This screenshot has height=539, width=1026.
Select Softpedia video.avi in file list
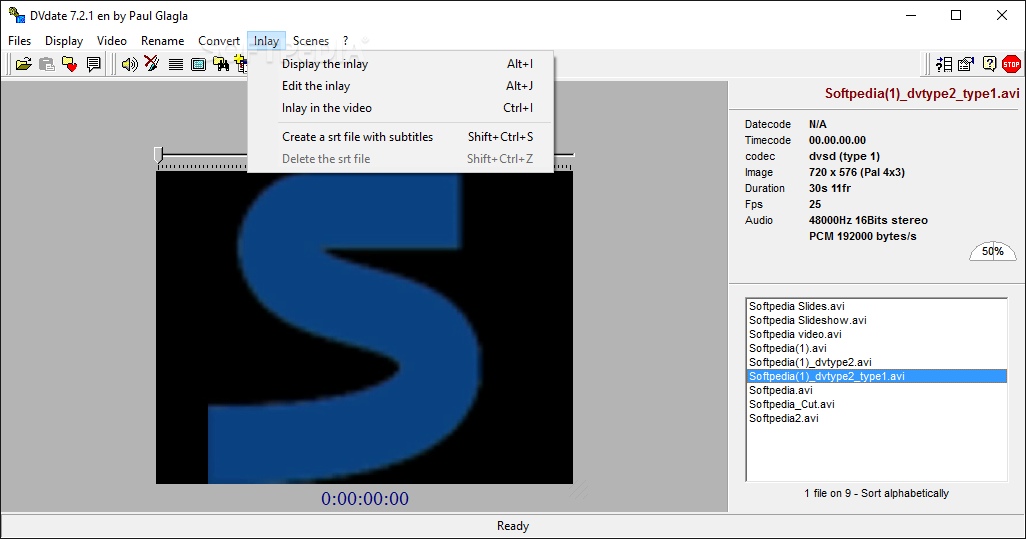[x=876, y=334]
